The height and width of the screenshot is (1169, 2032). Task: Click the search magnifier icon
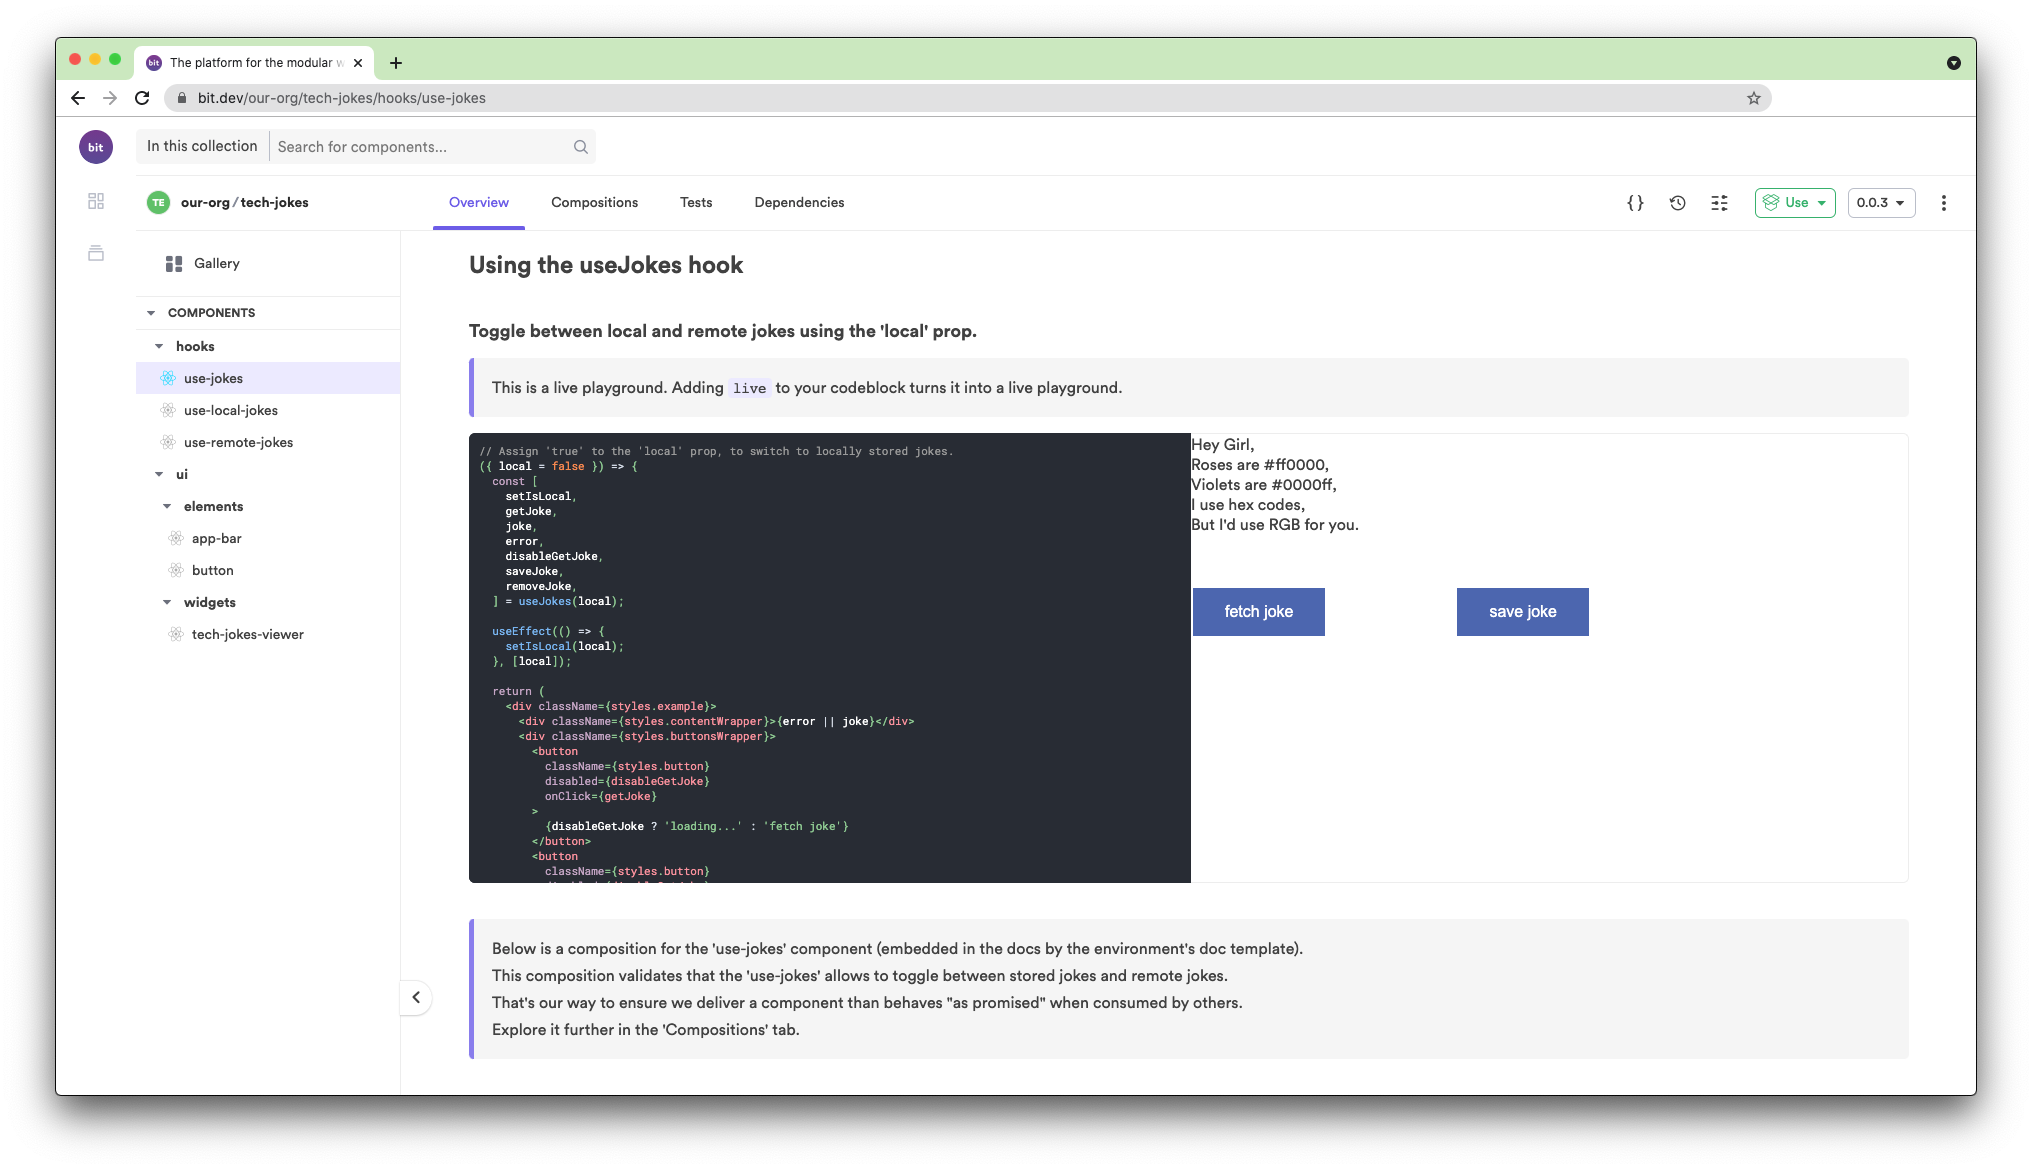coord(580,146)
